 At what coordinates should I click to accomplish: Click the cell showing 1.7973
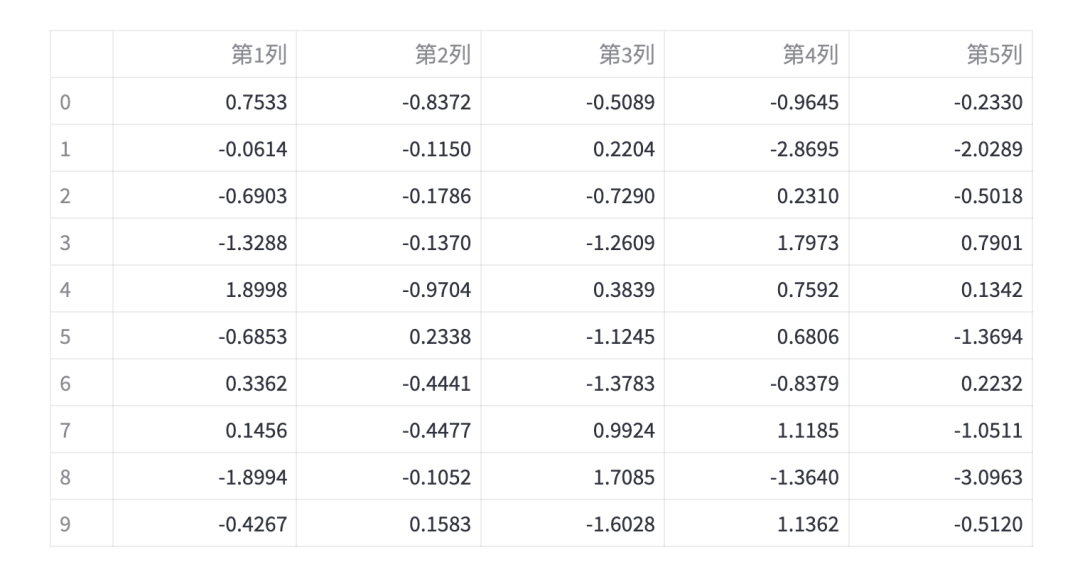click(756, 242)
